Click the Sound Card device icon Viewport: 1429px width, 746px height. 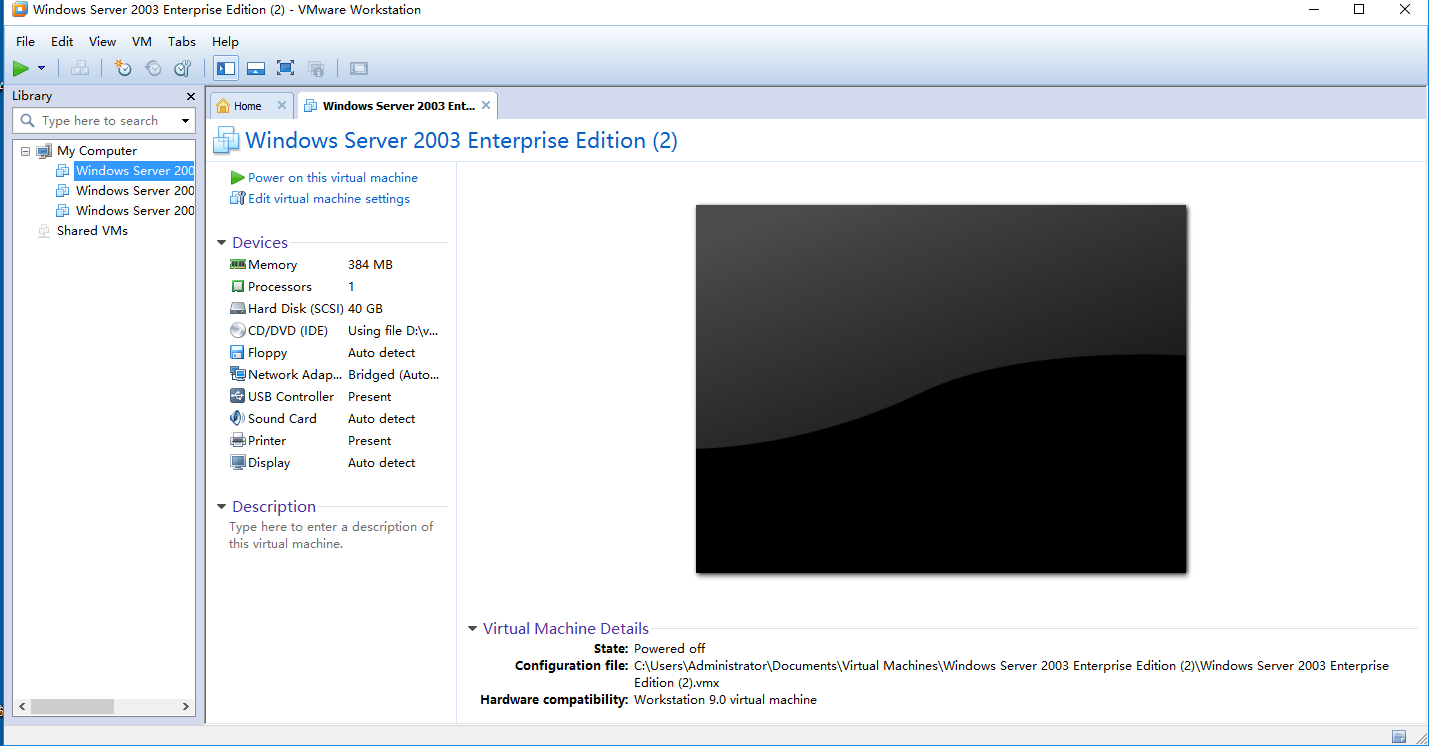point(237,419)
